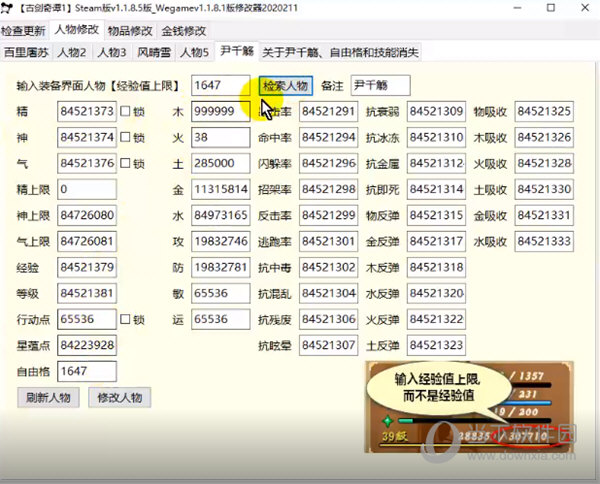Click the 抗衰弱 value field
Screen dimensions: 600x484
click(437, 111)
